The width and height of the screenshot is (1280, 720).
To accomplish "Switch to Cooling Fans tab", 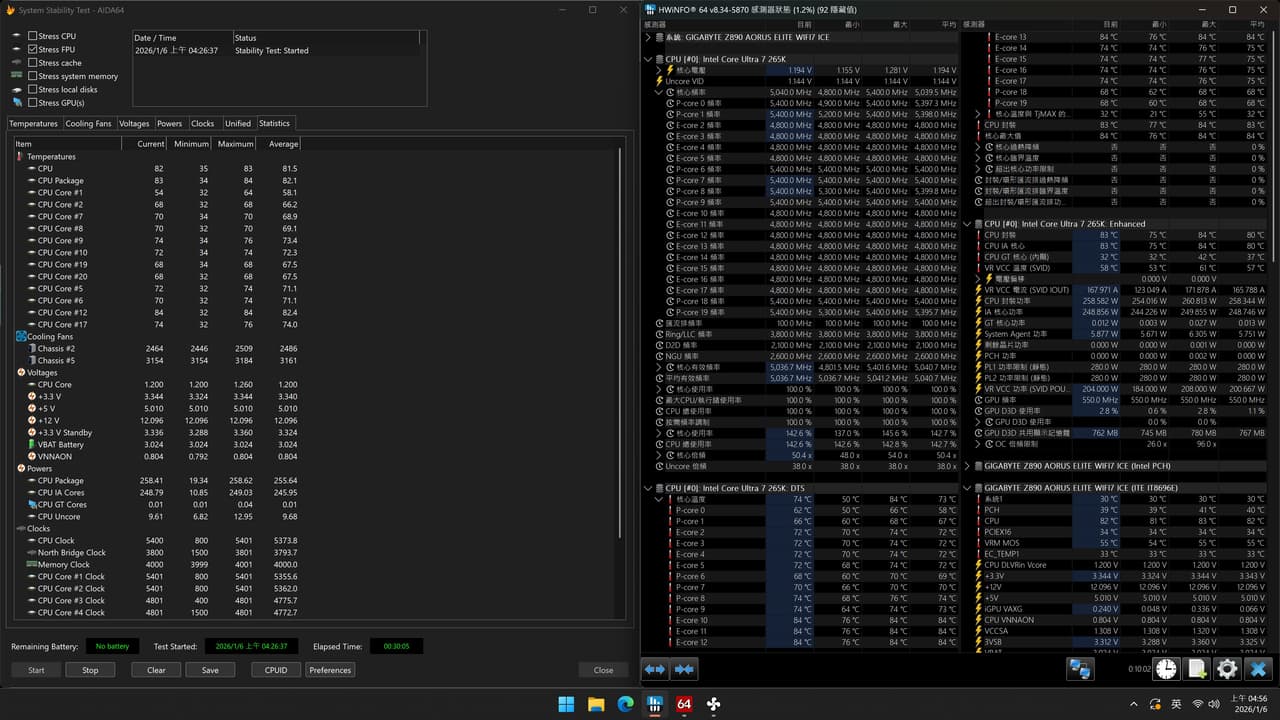I will coord(89,124).
